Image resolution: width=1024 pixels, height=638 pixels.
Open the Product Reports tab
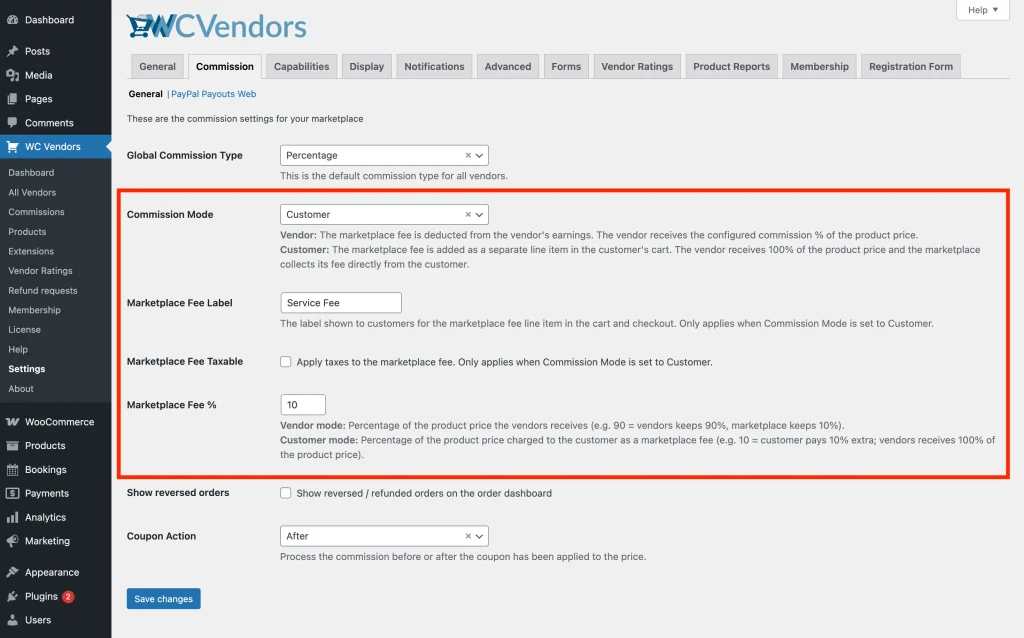point(731,67)
